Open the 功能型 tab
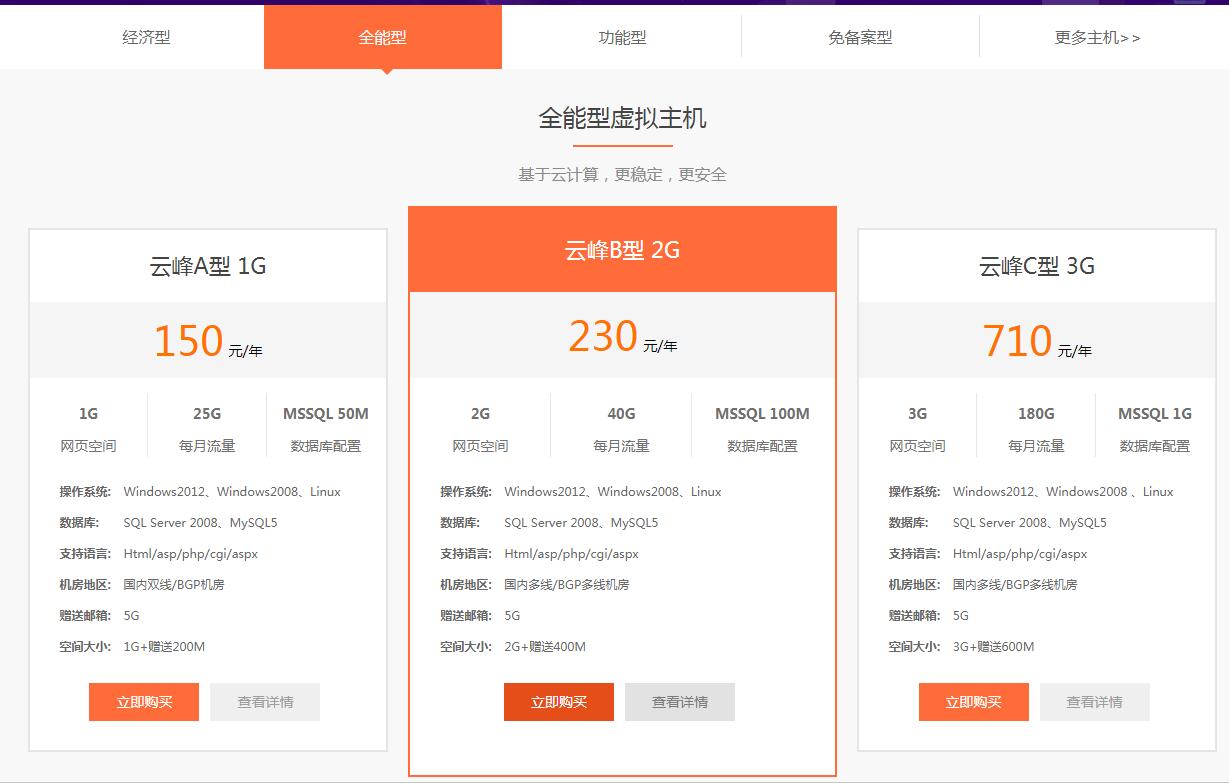The width and height of the screenshot is (1229, 783). point(622,37)
